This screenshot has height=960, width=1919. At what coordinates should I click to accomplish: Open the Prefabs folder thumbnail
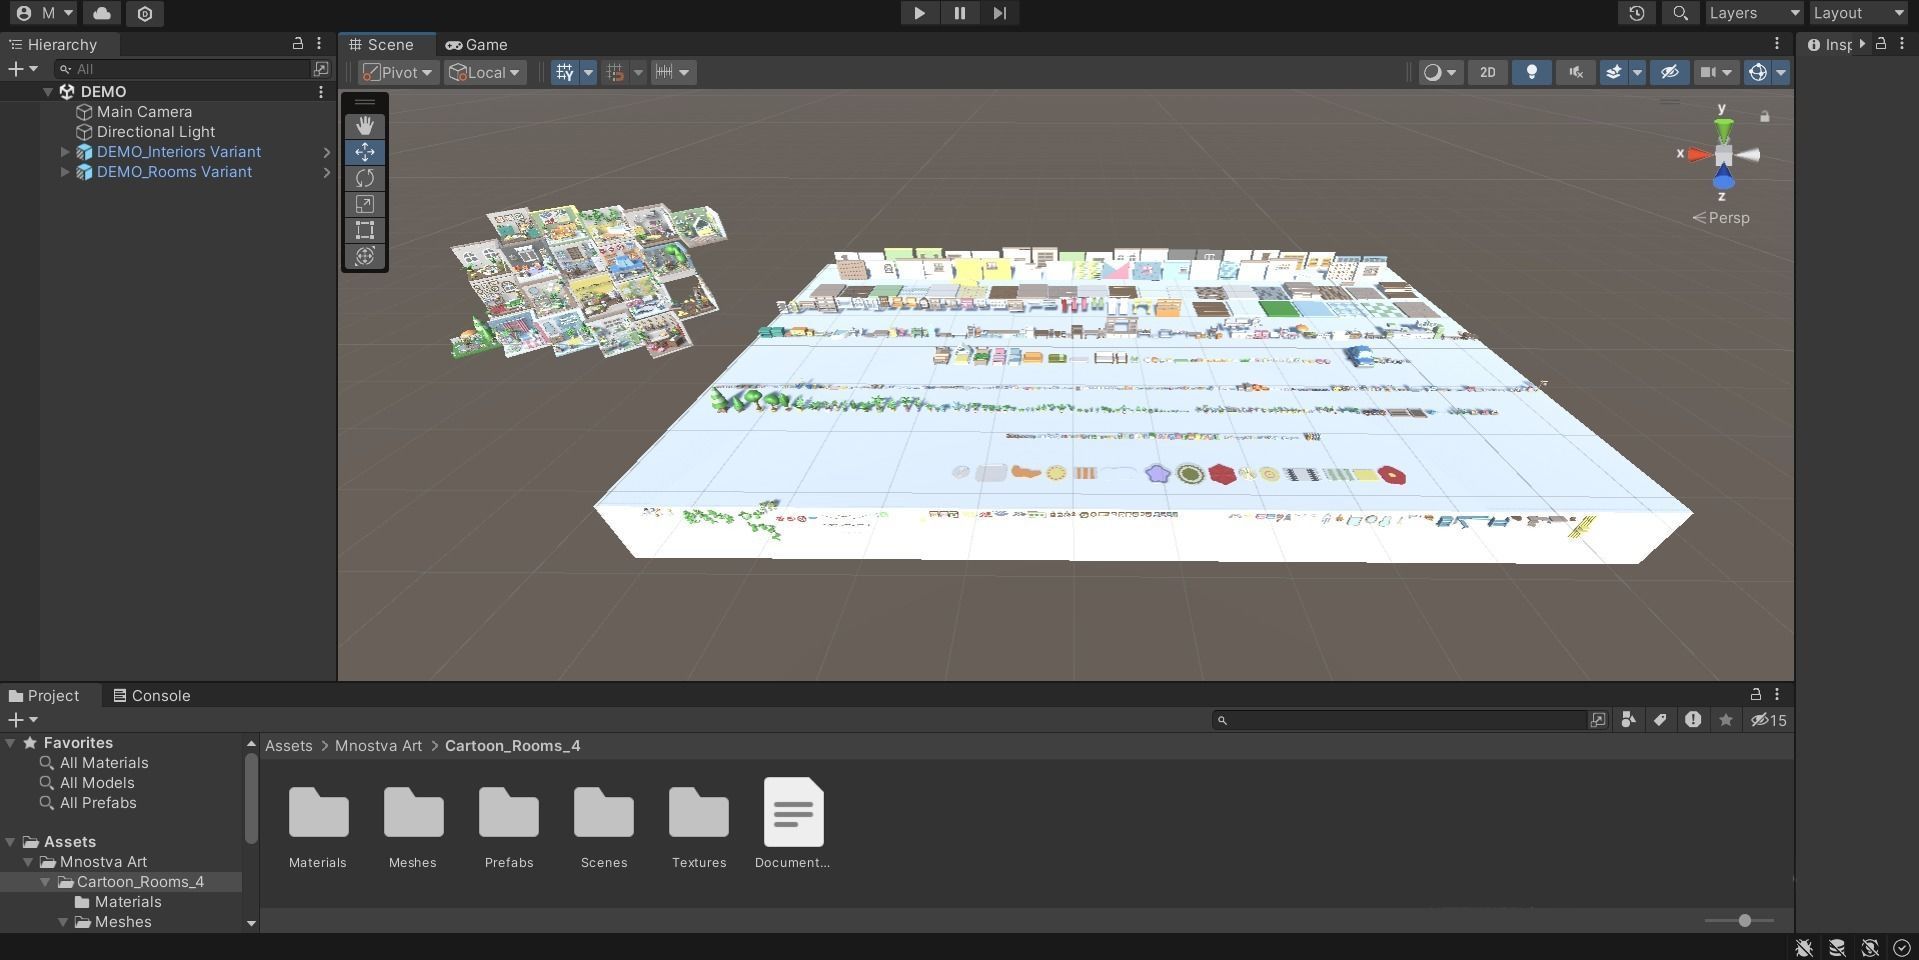click(x=509, y=812)
